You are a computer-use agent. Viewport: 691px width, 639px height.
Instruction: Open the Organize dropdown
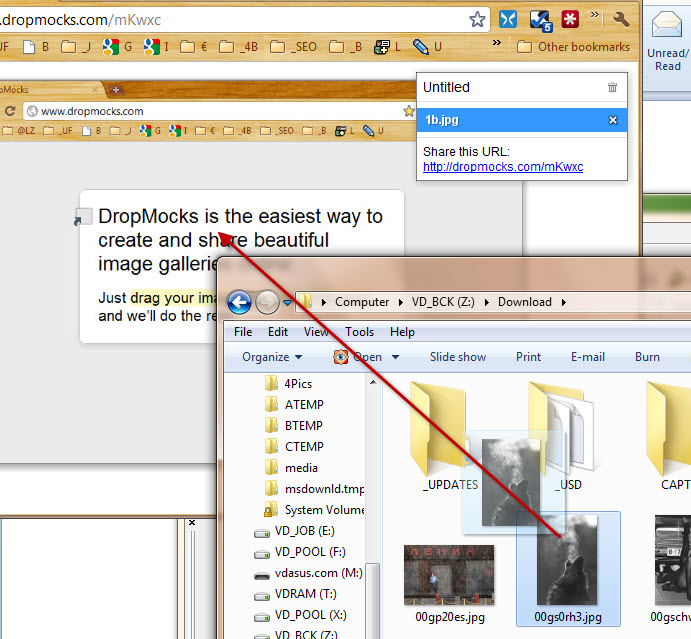tap(272, 357)
